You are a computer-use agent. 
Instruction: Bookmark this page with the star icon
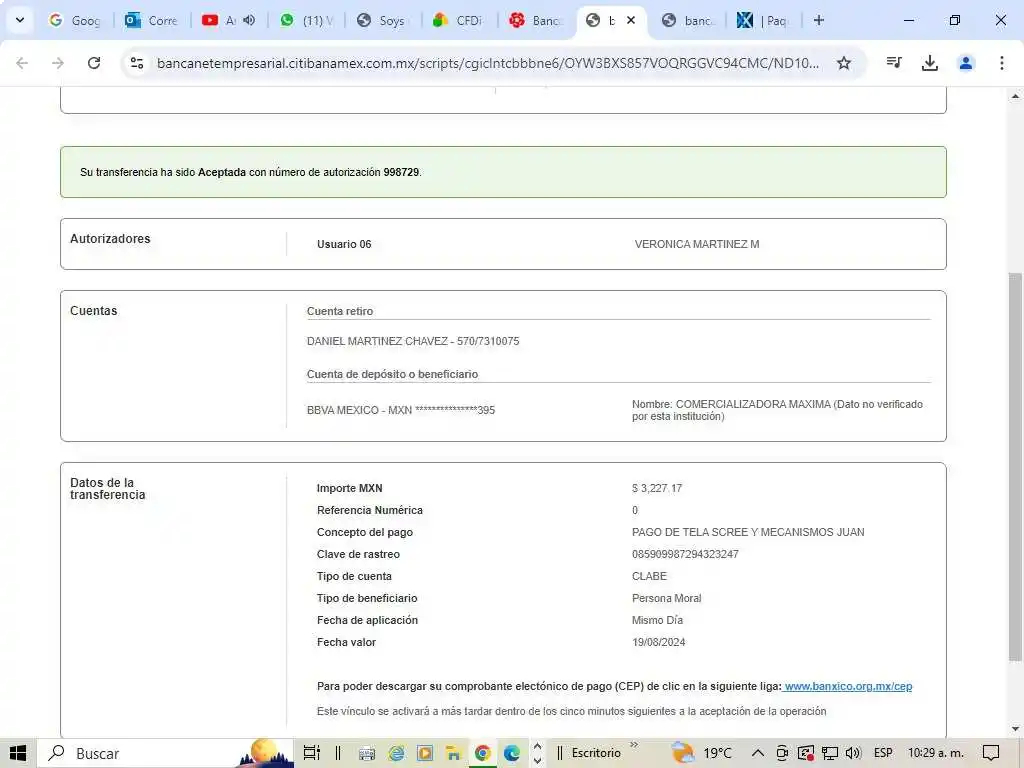[x=844, y=63]
